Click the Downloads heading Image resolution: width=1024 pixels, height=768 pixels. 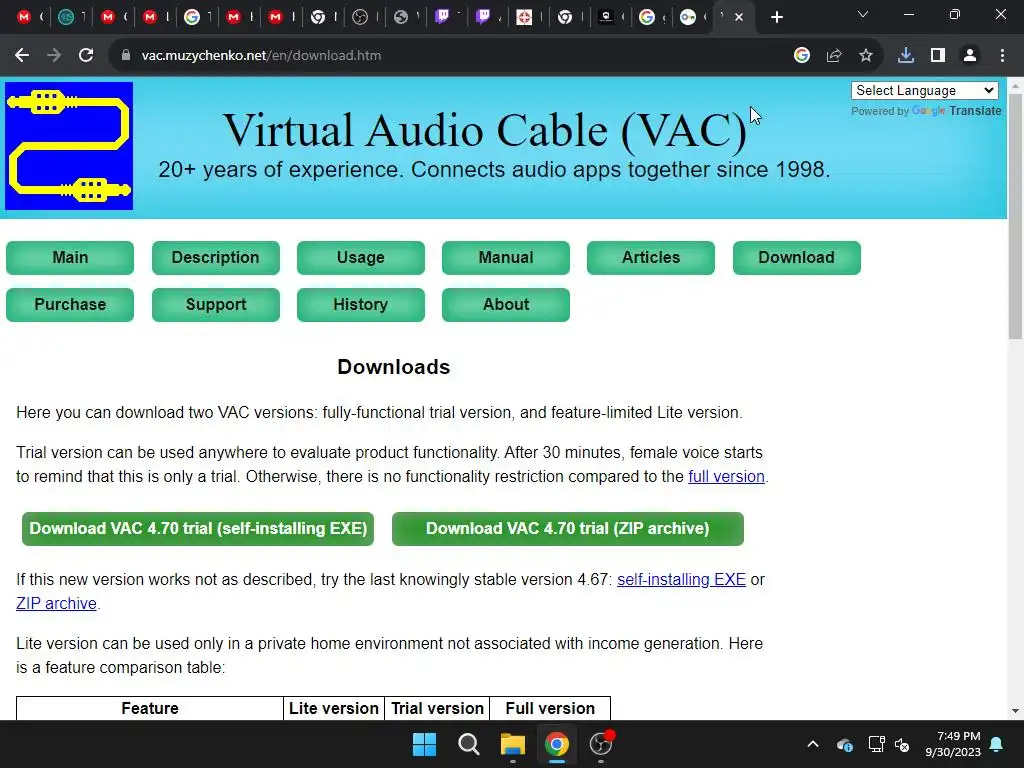pos(394,367)
